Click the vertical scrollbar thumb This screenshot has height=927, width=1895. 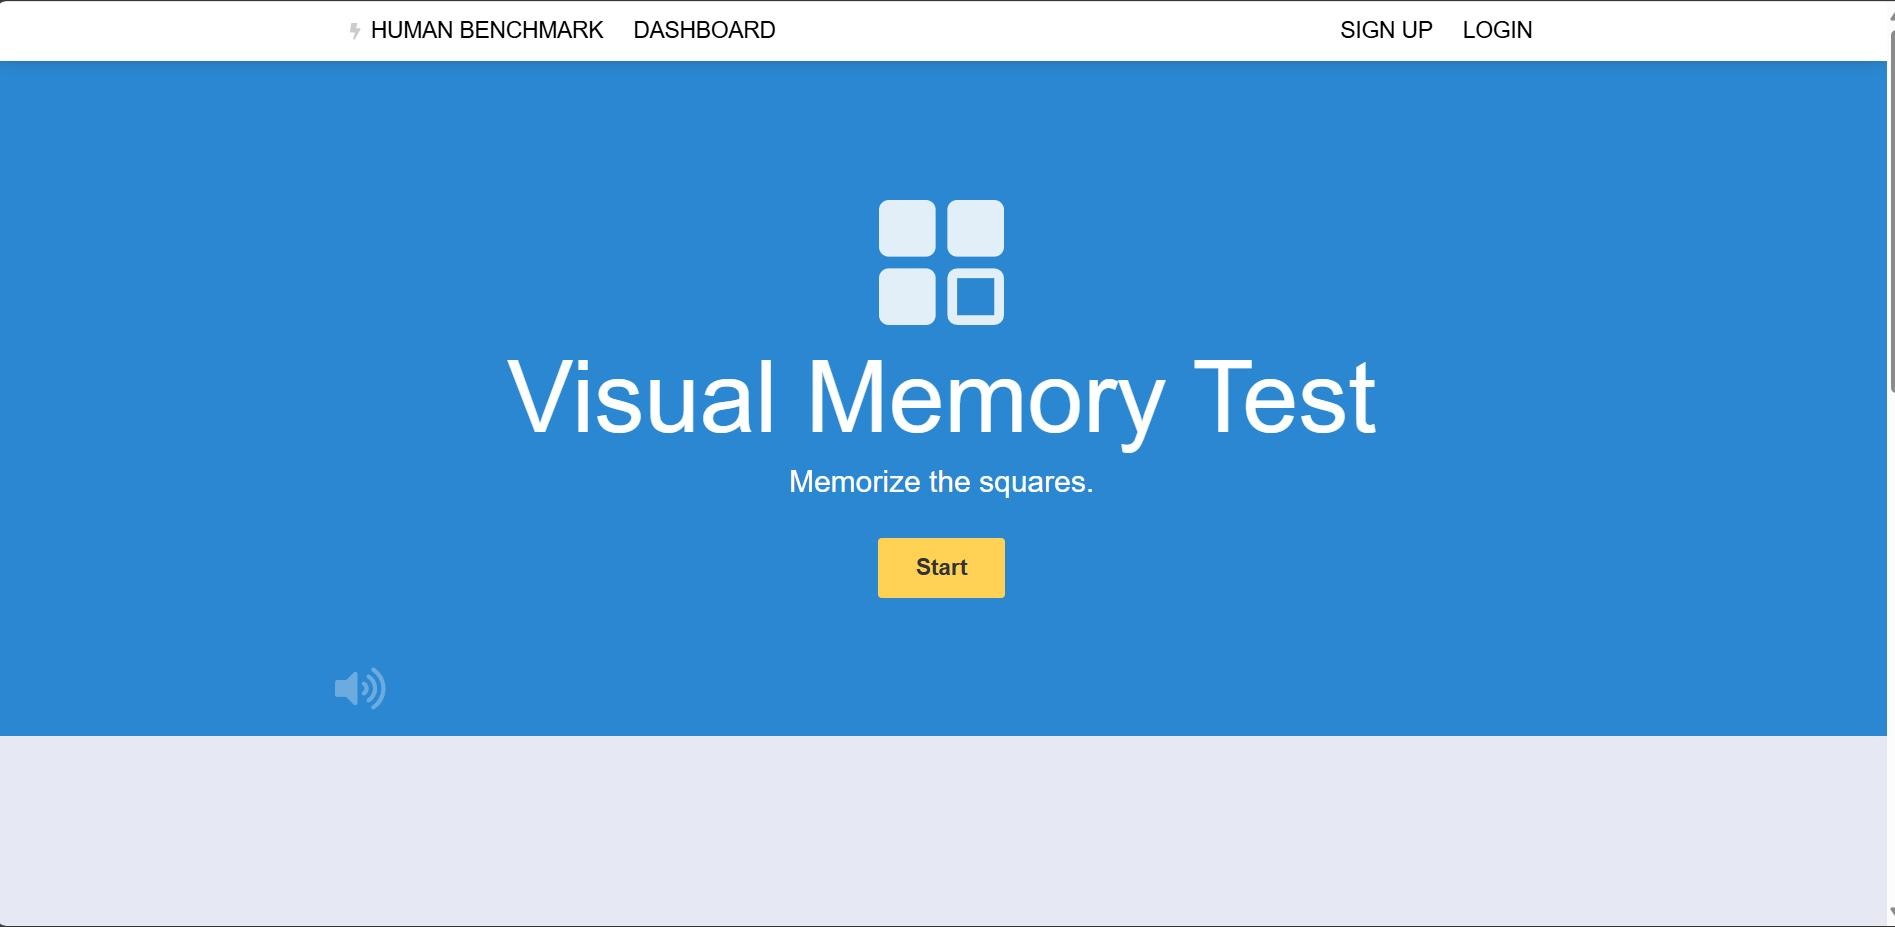pos(1890,200)
